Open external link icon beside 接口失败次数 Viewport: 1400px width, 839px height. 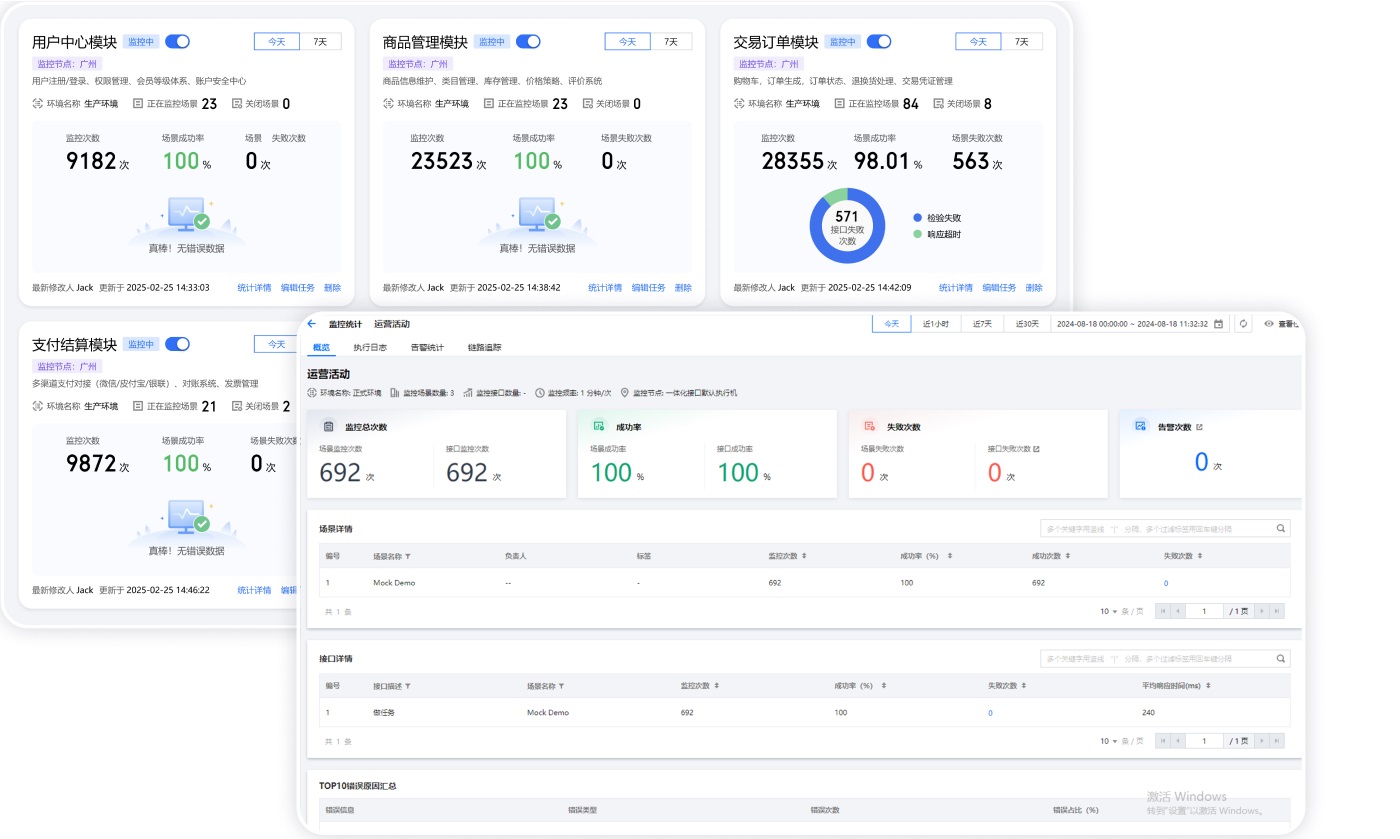[1036, 449]
